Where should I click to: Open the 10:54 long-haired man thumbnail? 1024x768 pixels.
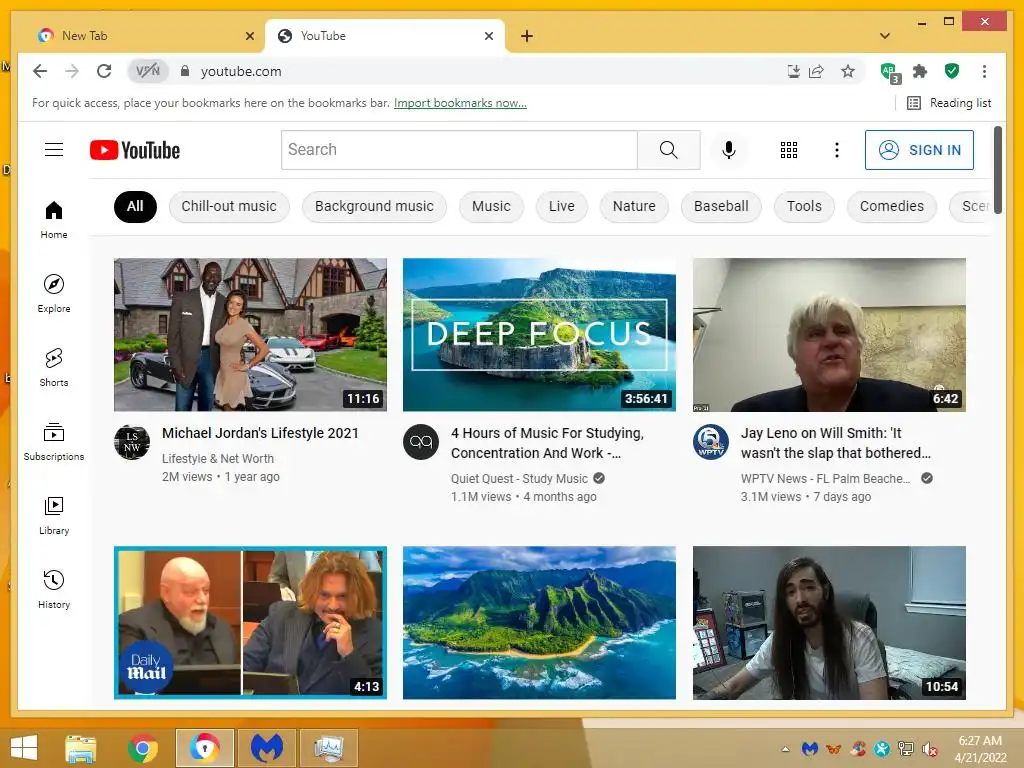pos(829,622)
